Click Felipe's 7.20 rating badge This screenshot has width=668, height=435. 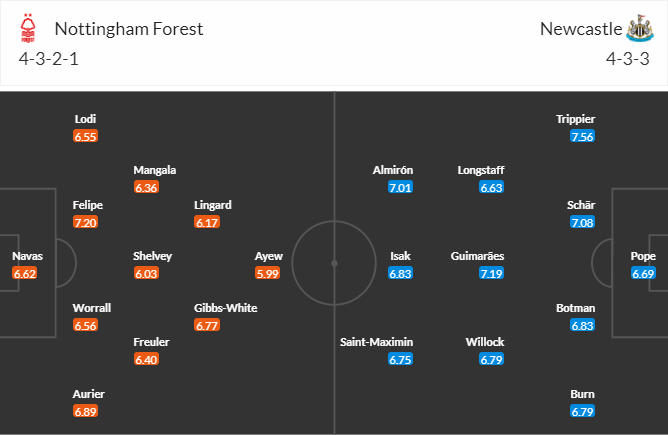(87, 222)
